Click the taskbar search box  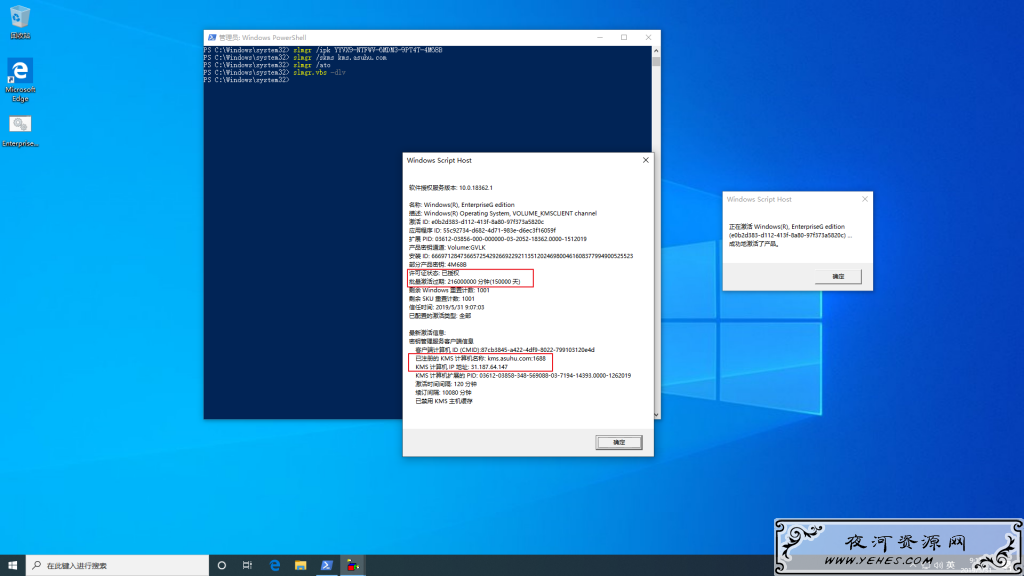pos(118,565)
